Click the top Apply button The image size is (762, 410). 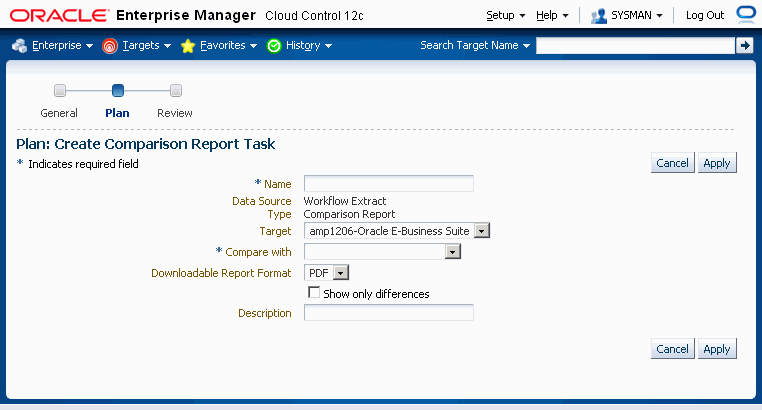tap(717, 163)
